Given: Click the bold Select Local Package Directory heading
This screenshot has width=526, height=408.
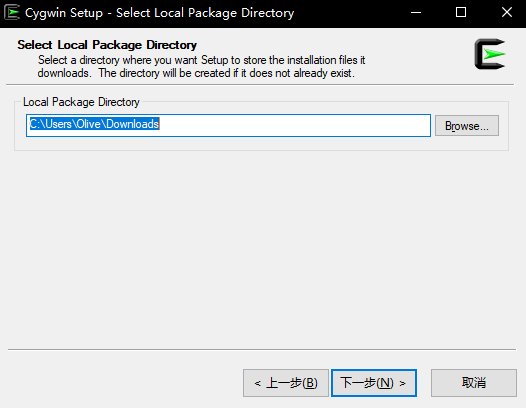Looking at the screenshot, I should pos(107,45).
